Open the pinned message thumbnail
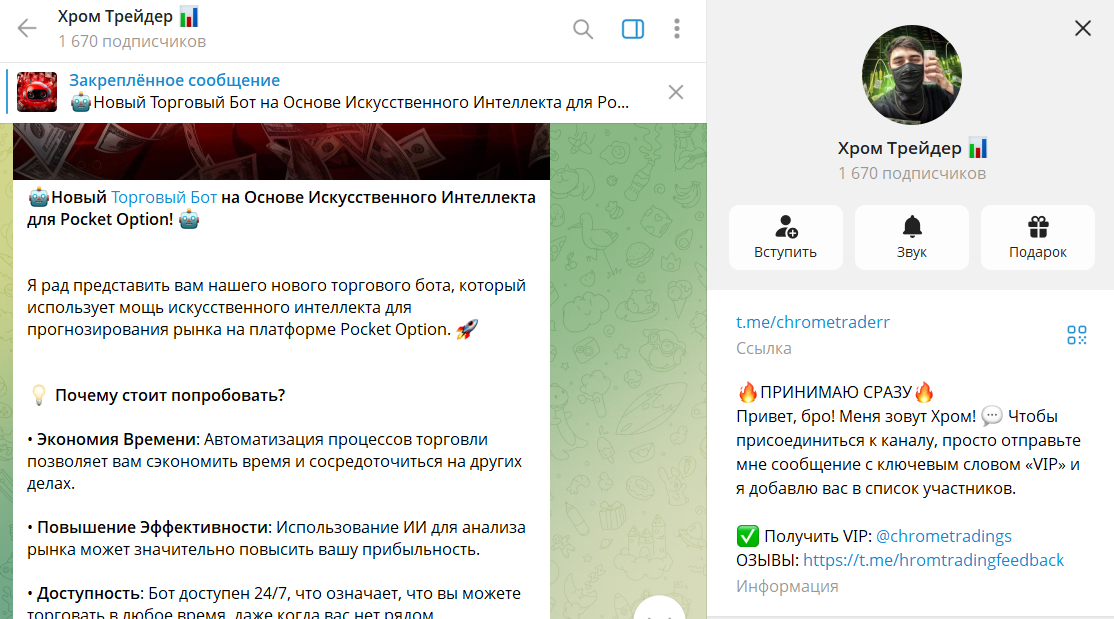This screenshot has width=1114, height=619. pos(37,92)
